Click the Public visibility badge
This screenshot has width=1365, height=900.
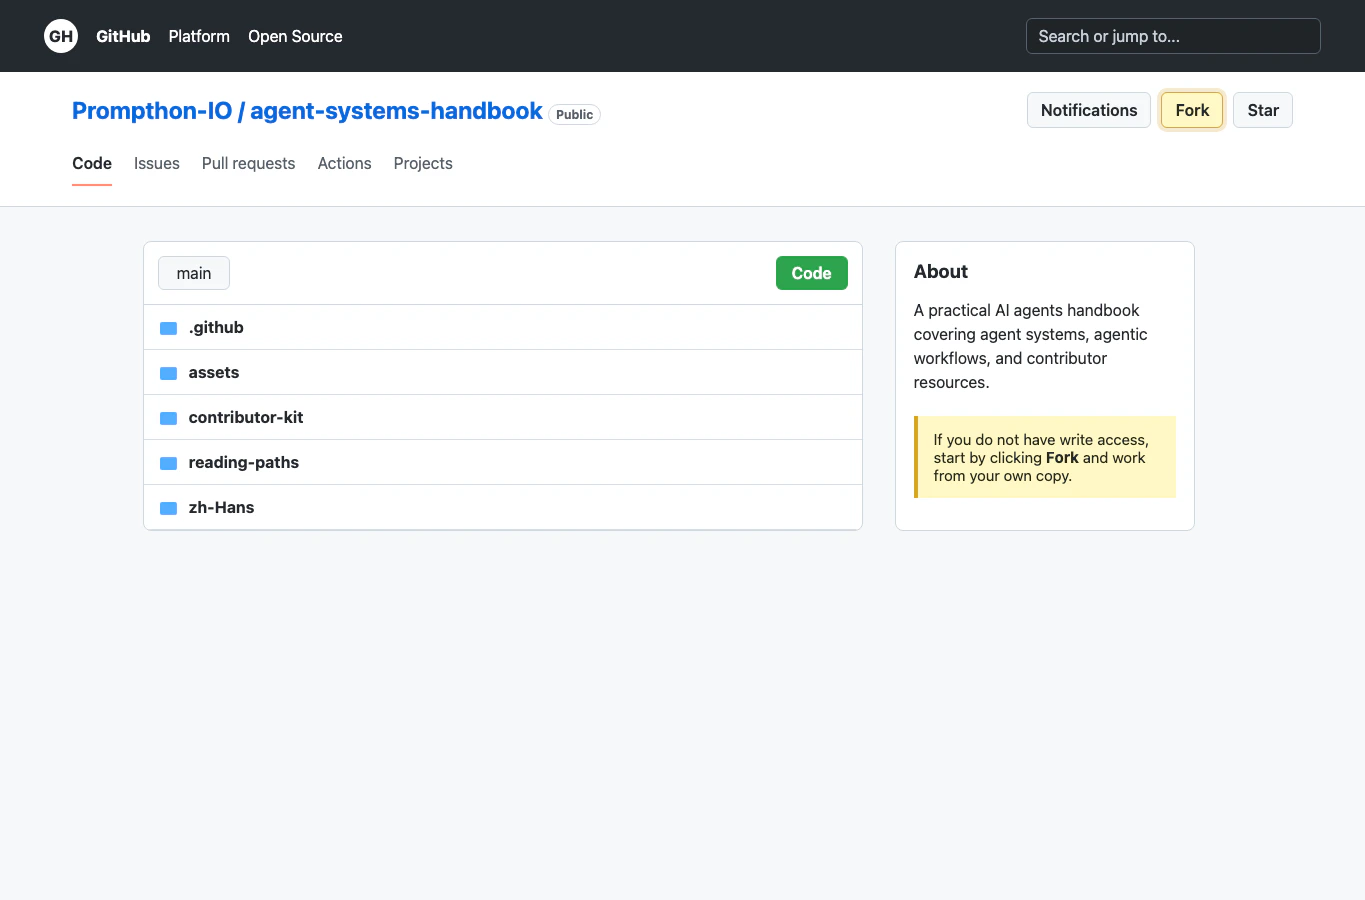(574, 114)
